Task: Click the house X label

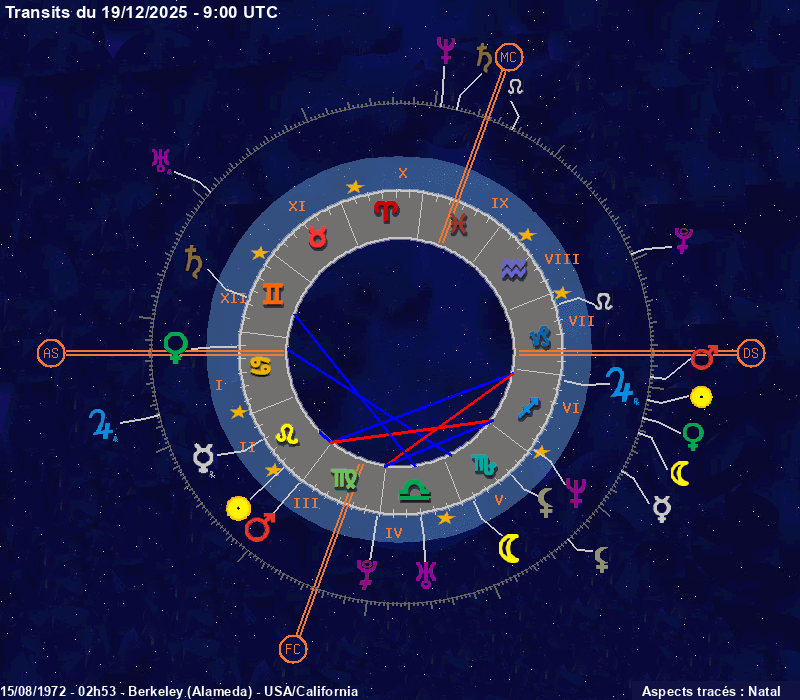Action: [403, 173]
